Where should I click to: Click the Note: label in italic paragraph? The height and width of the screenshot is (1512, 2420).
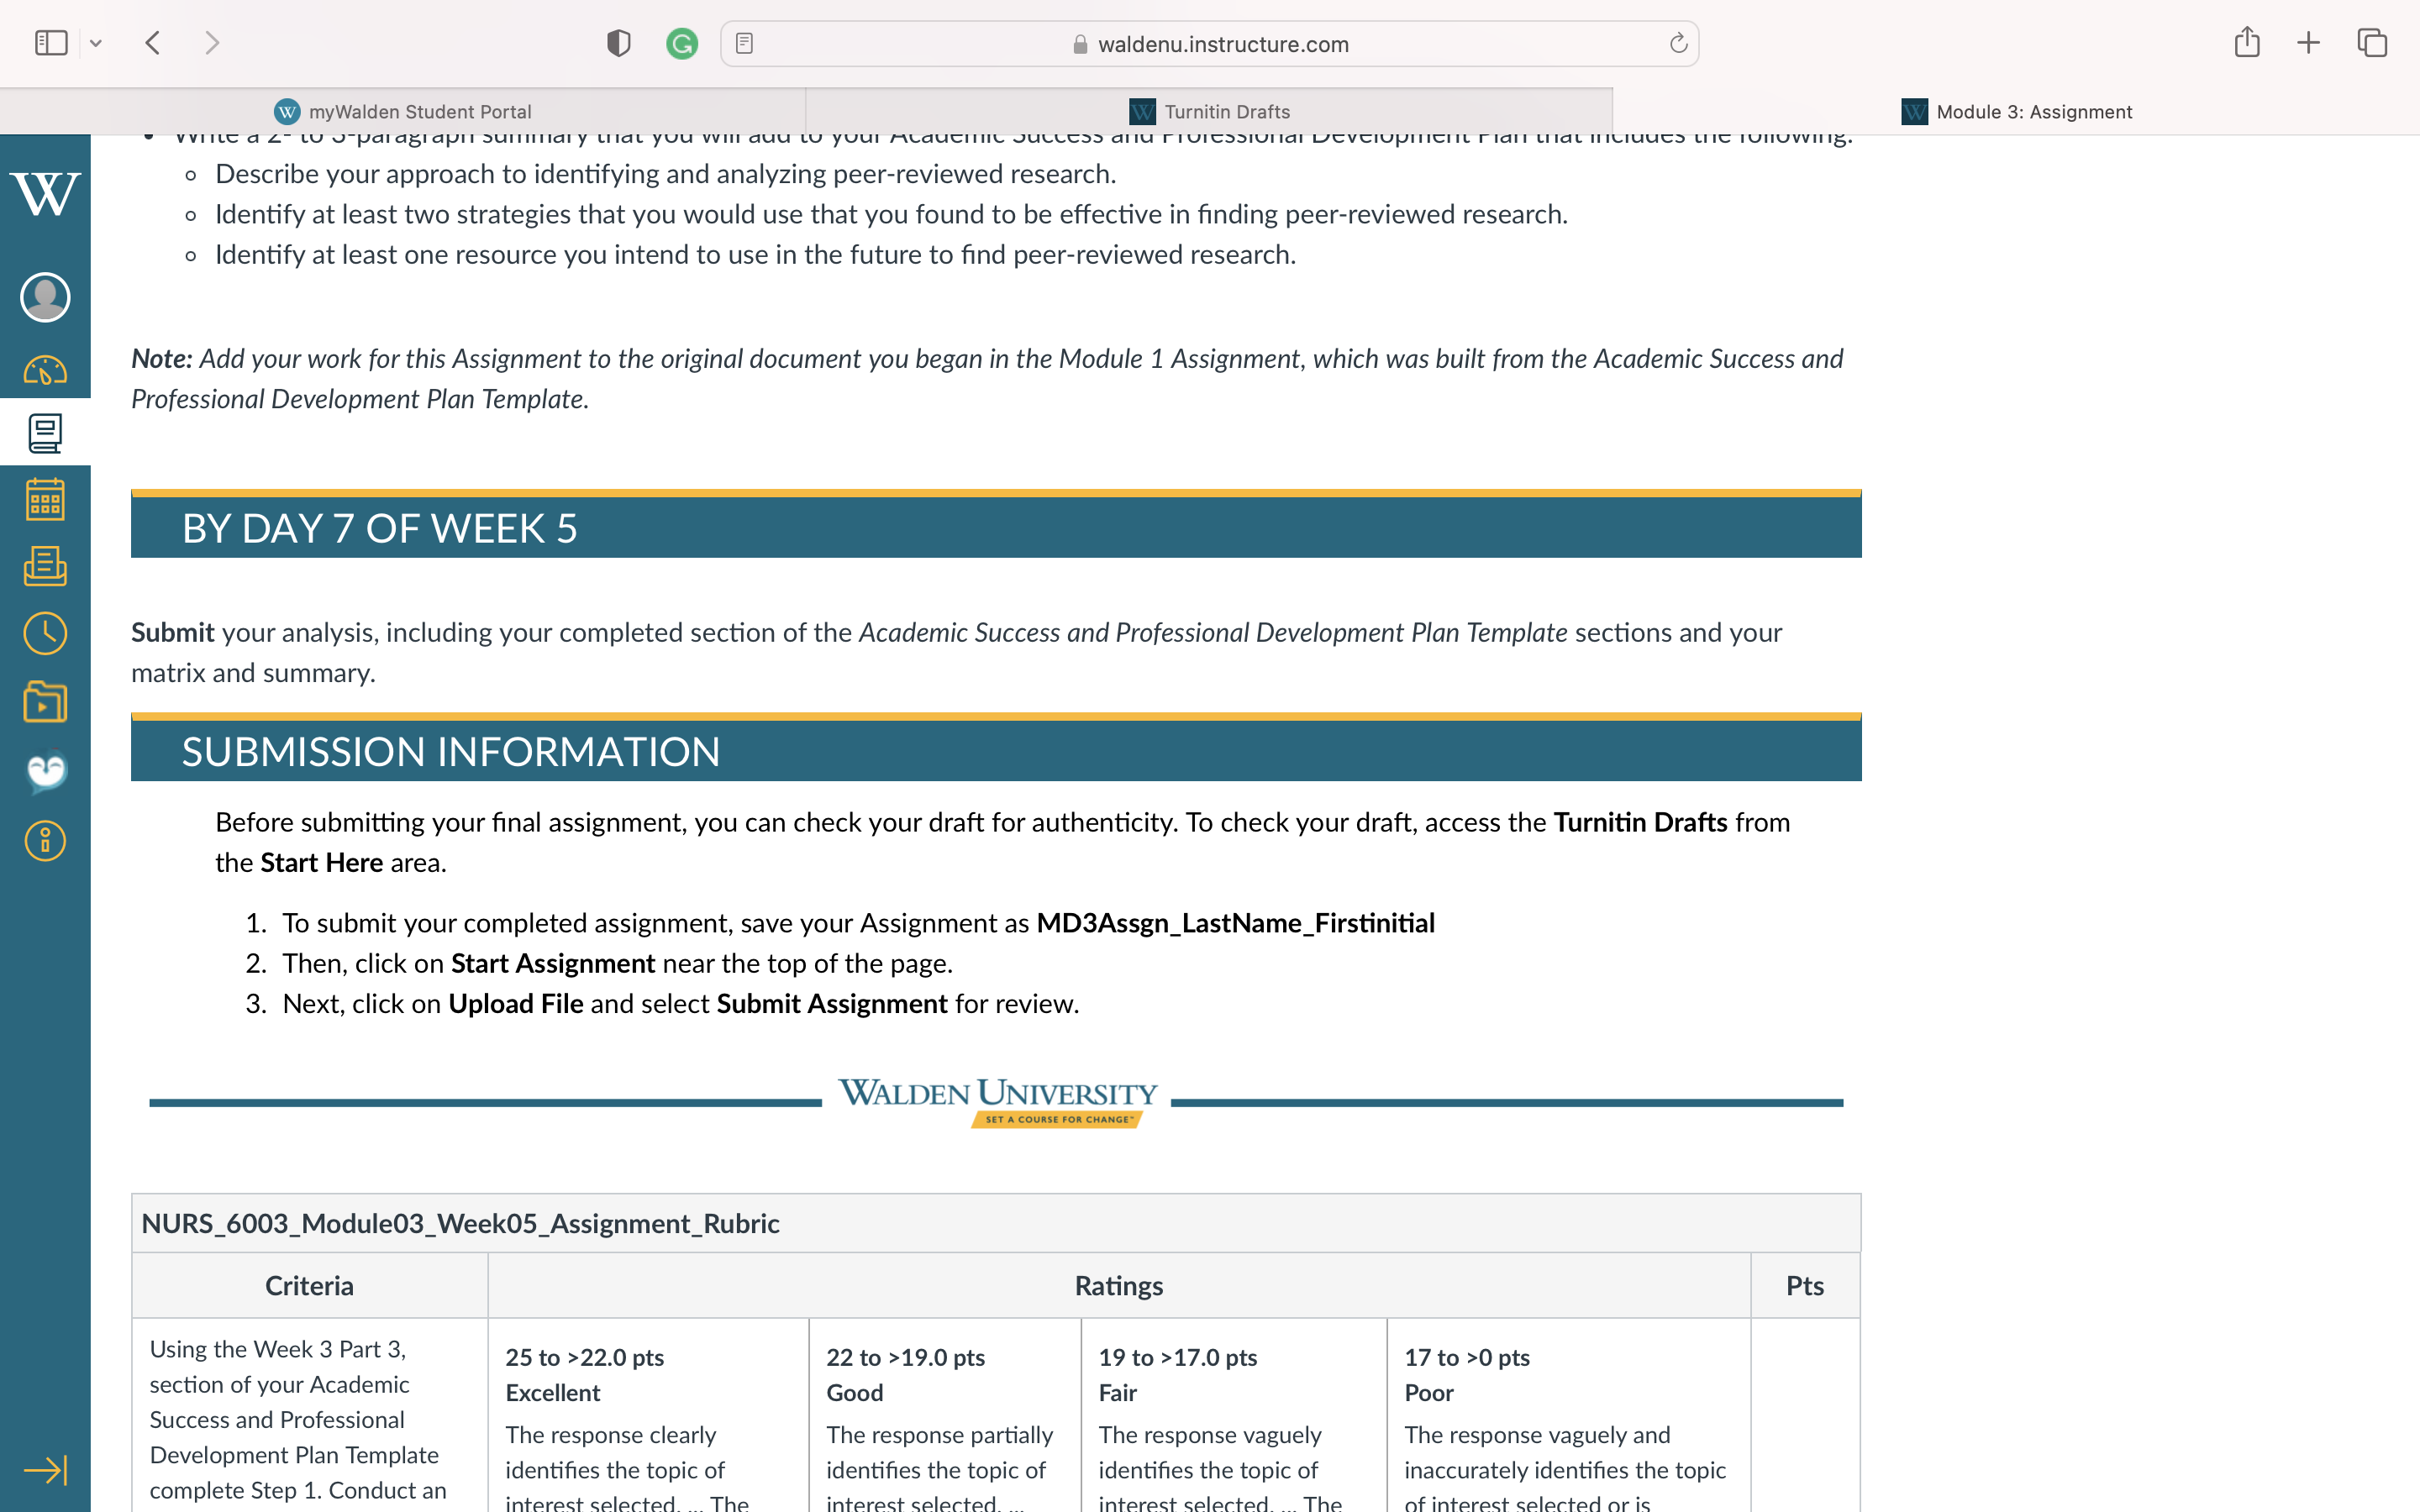point(162,358)
